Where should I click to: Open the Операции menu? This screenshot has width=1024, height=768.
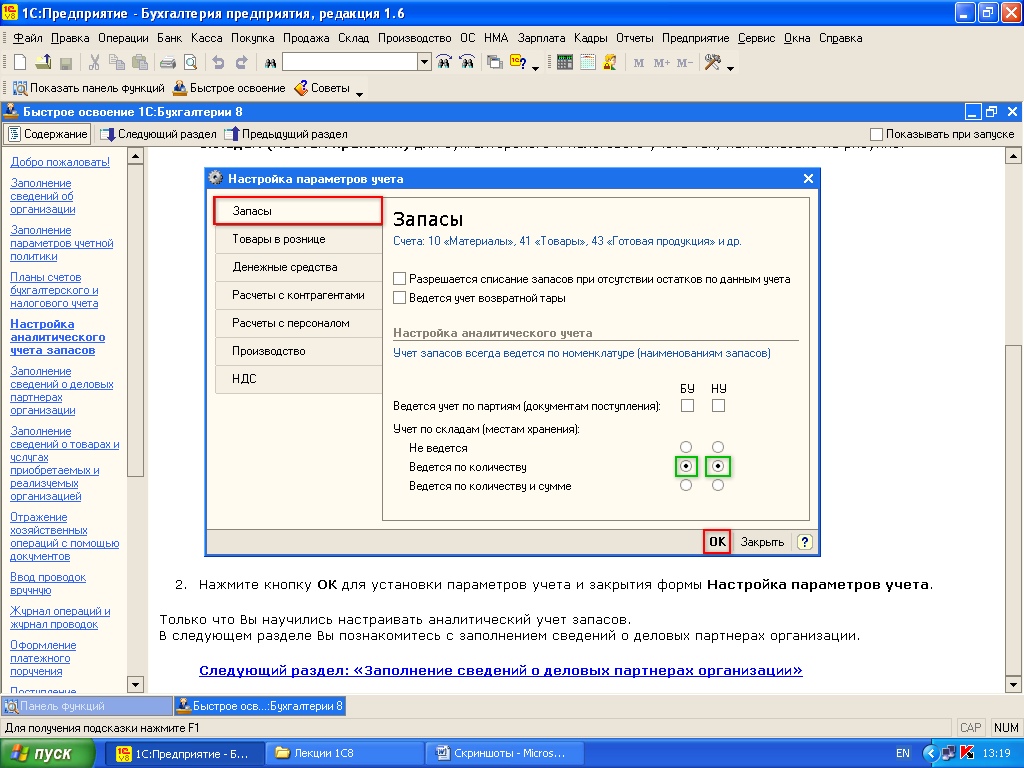tap(123, 38)
